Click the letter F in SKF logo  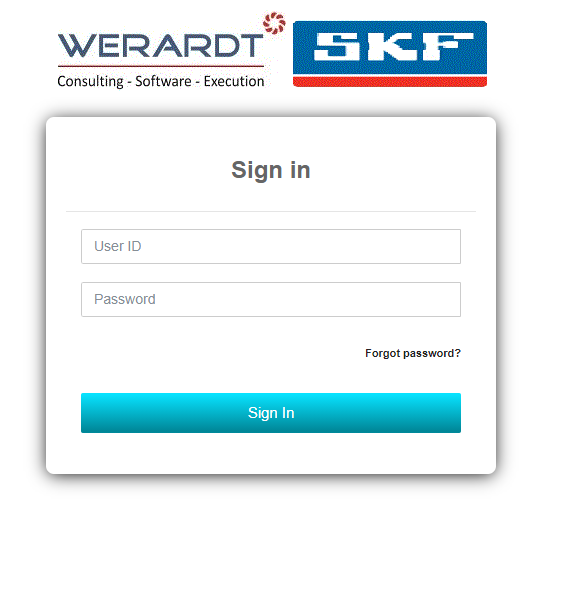pos(447,47)
